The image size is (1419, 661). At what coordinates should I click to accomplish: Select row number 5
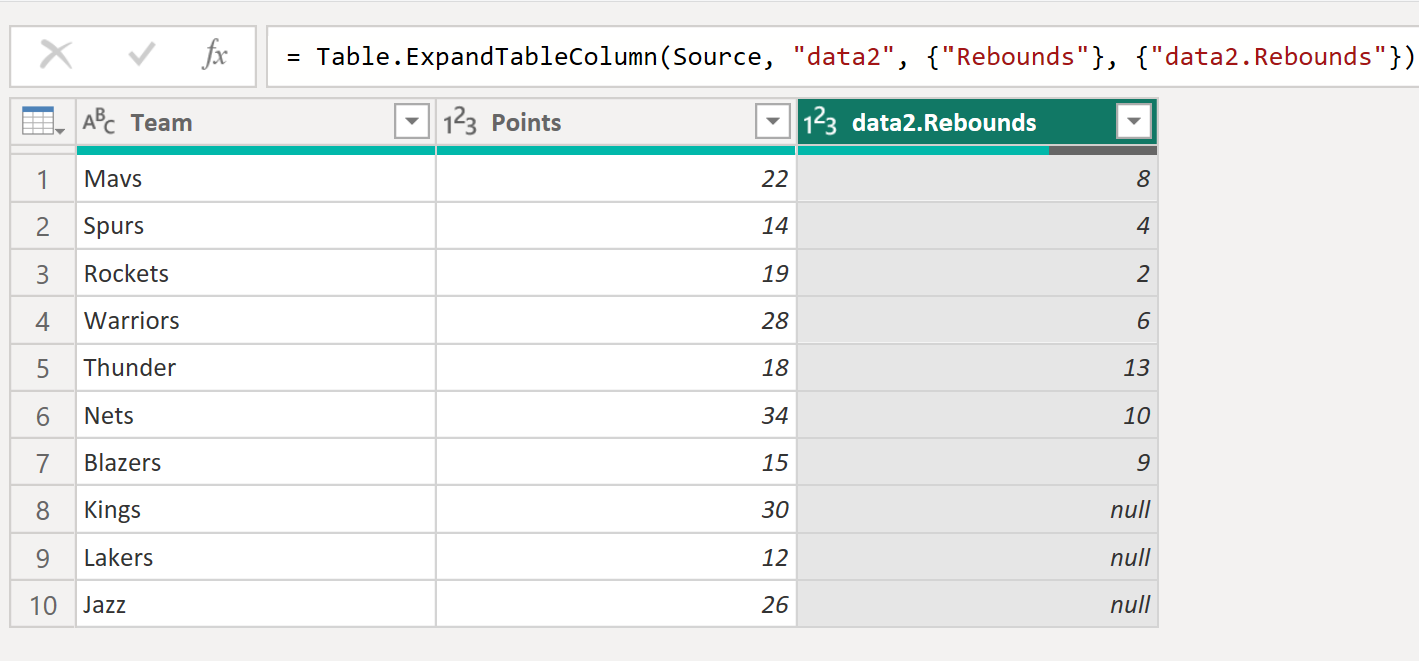(x=43, y=368)
